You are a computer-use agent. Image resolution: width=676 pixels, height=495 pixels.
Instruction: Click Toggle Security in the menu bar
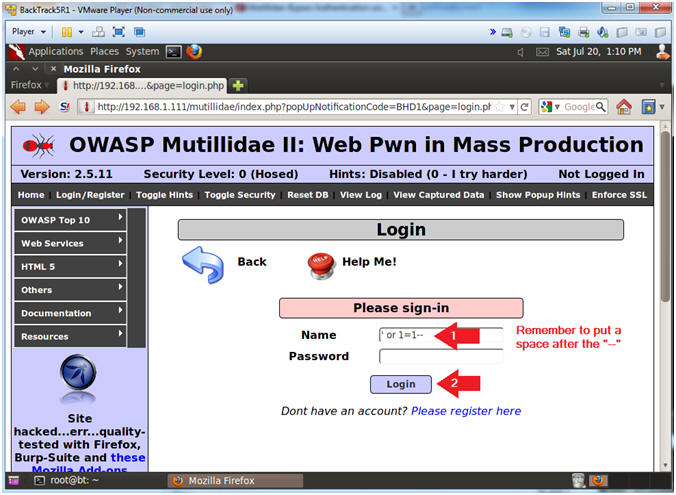tap(240, 195)
